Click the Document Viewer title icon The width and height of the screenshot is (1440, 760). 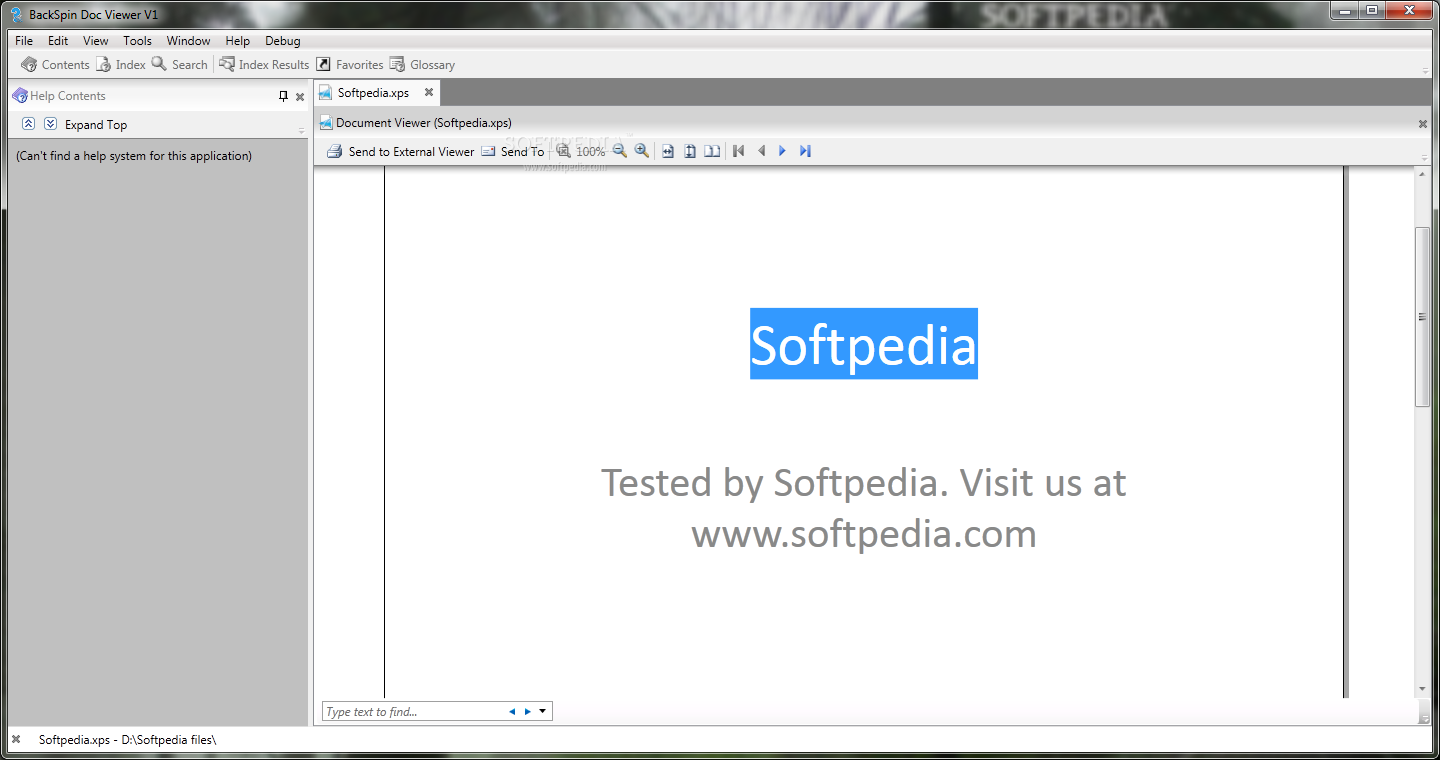pyautogui.click(x=326, y=123)
